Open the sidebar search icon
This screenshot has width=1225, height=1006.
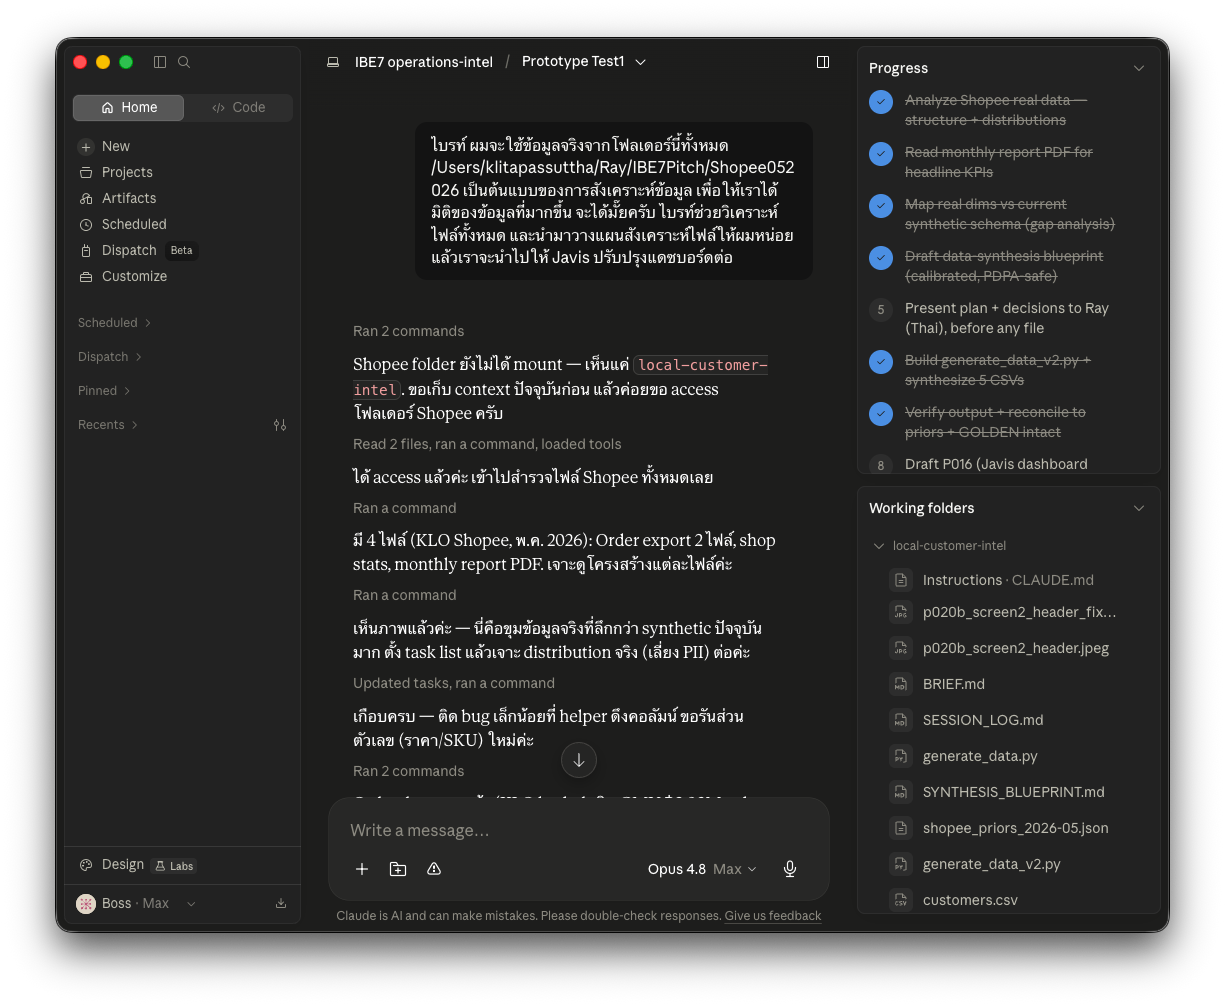tap(184, 62)
